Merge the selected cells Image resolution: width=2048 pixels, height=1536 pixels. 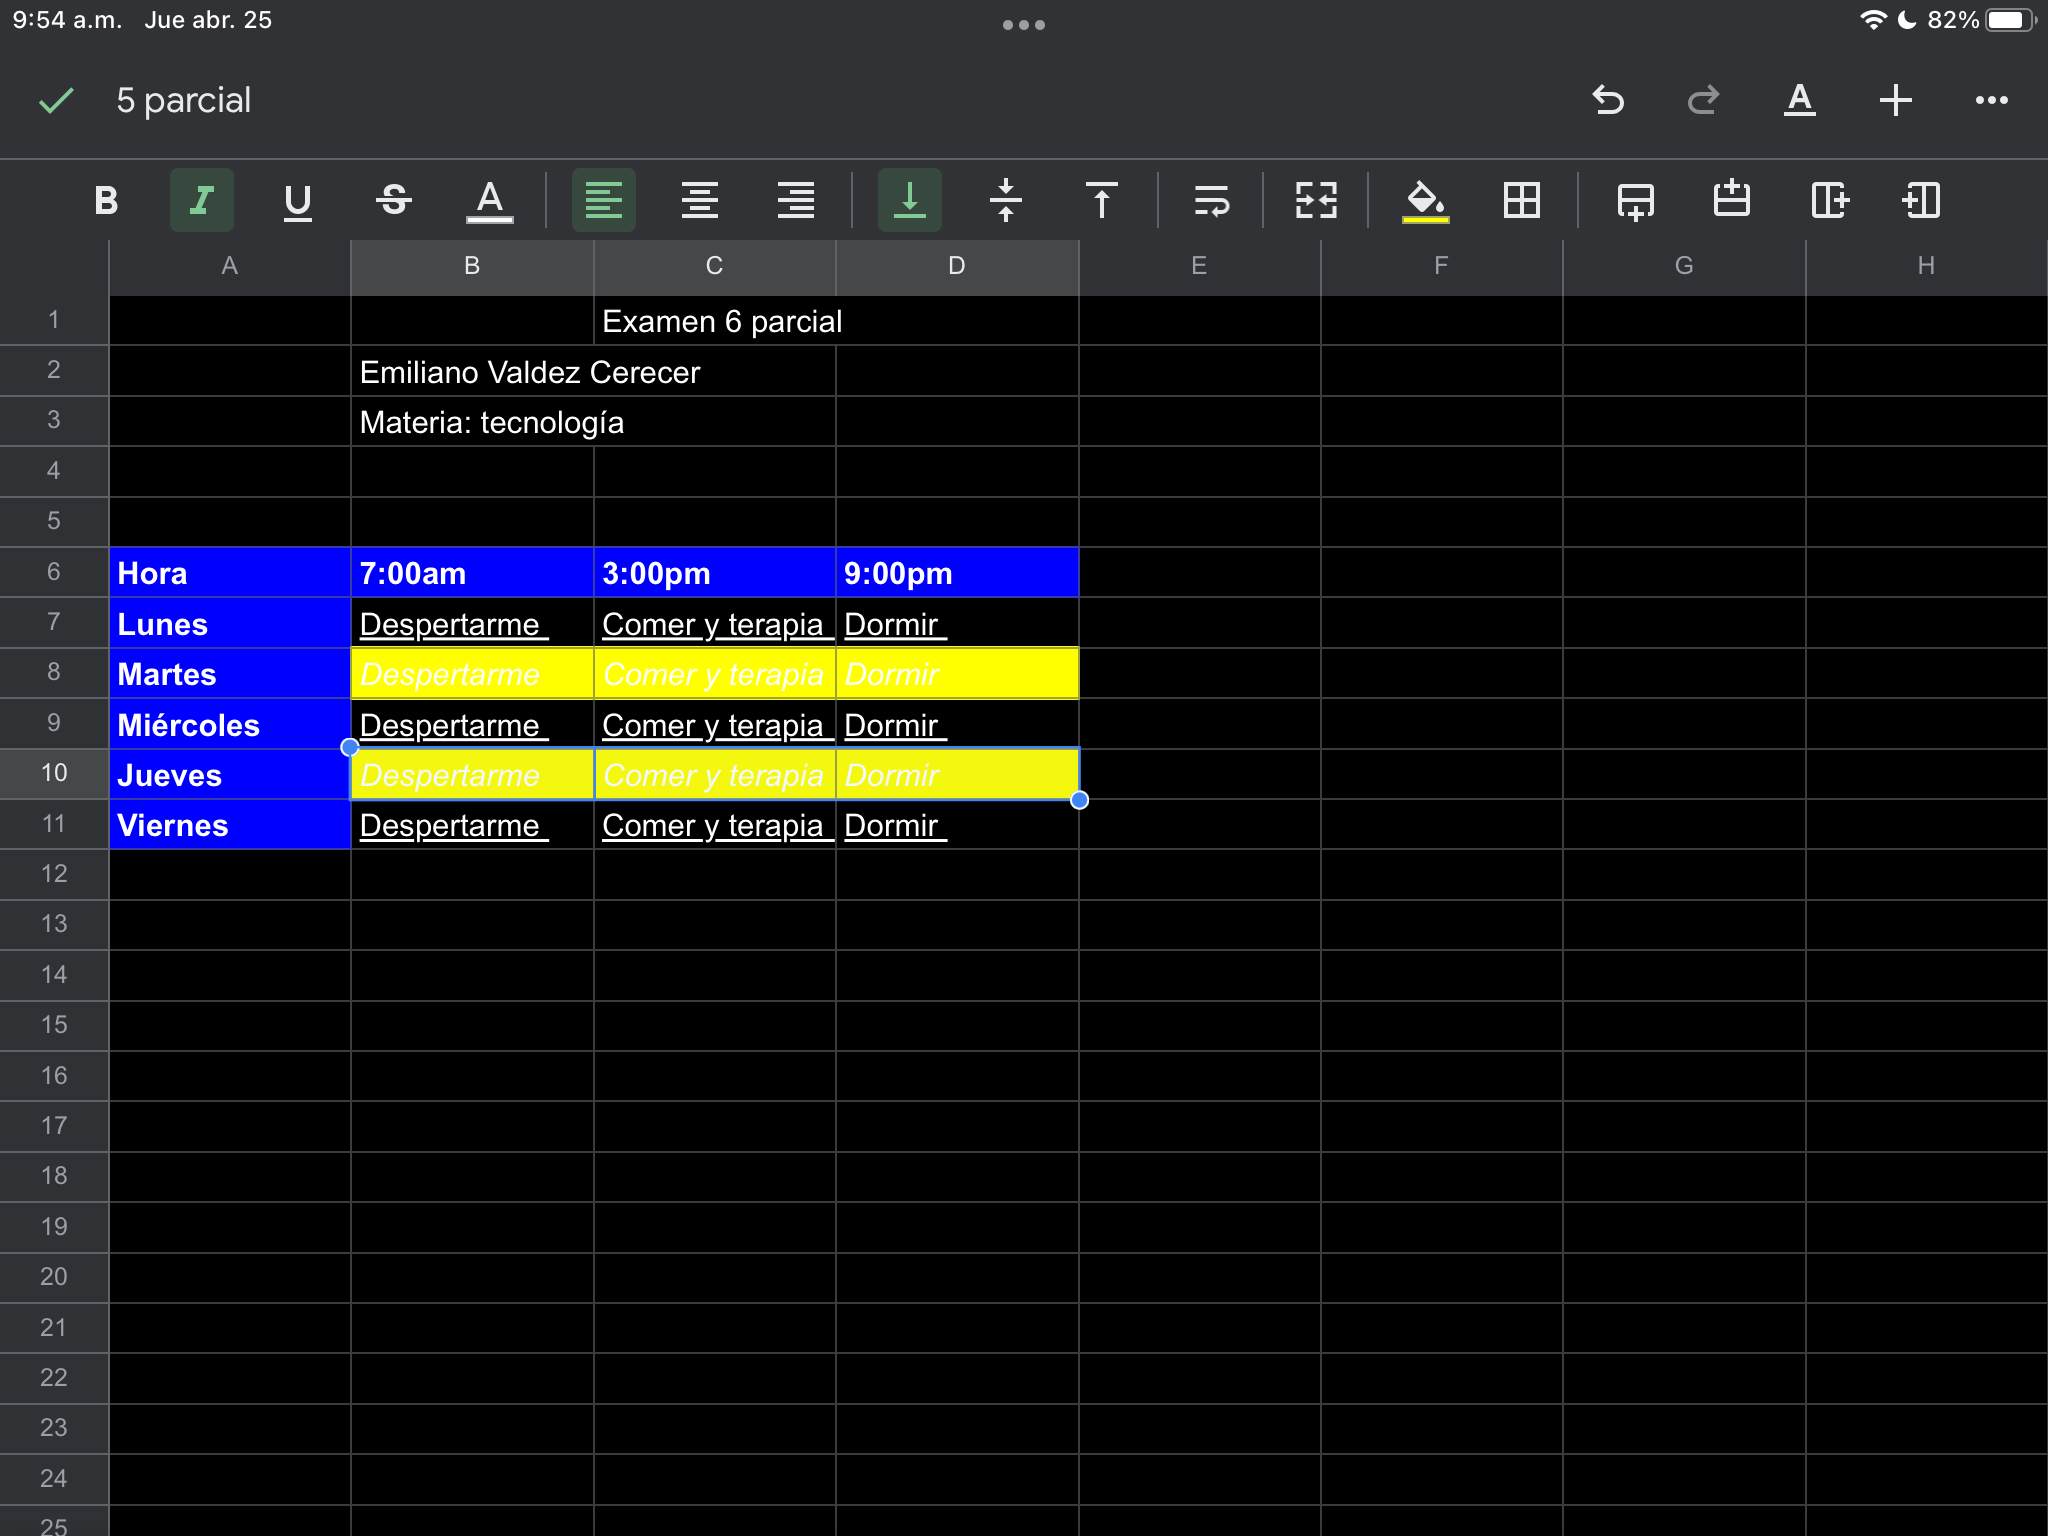1316,200
